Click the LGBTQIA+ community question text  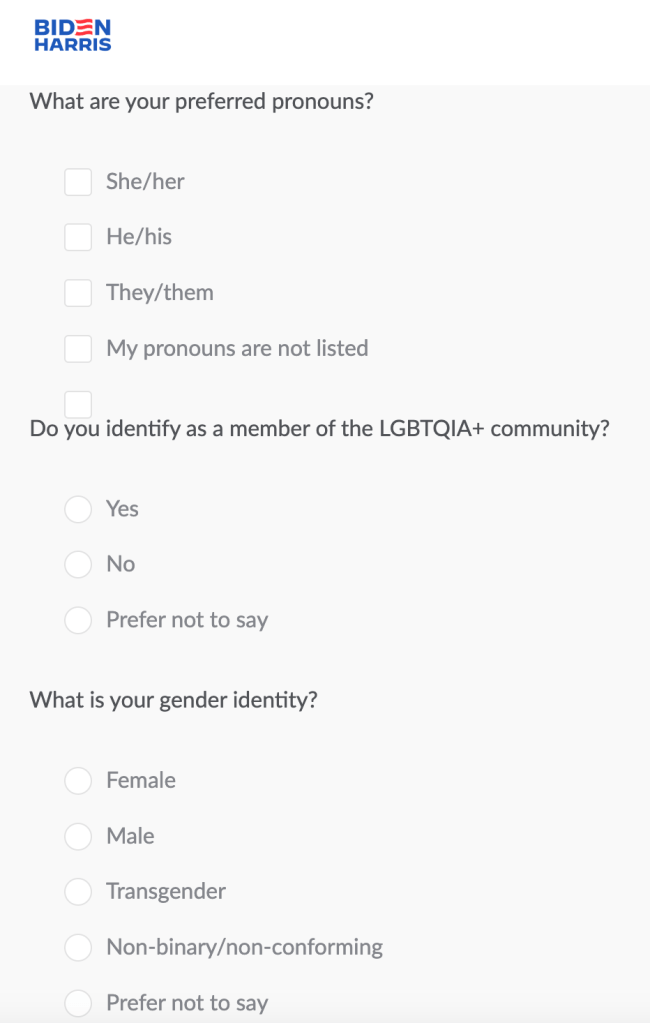click(319, 429)
